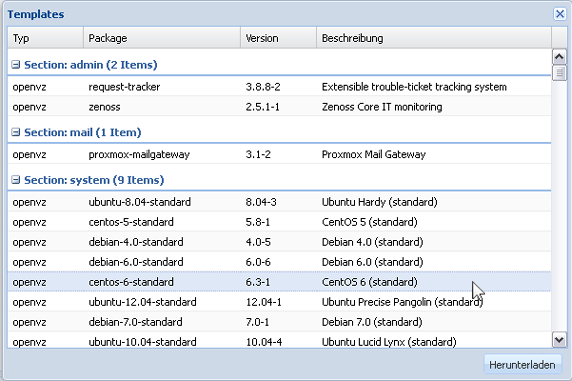Click 'CentOS 5 (standard)' description
Image resolution: width=572 pixels, height=381 pixels.
point(370,222)
